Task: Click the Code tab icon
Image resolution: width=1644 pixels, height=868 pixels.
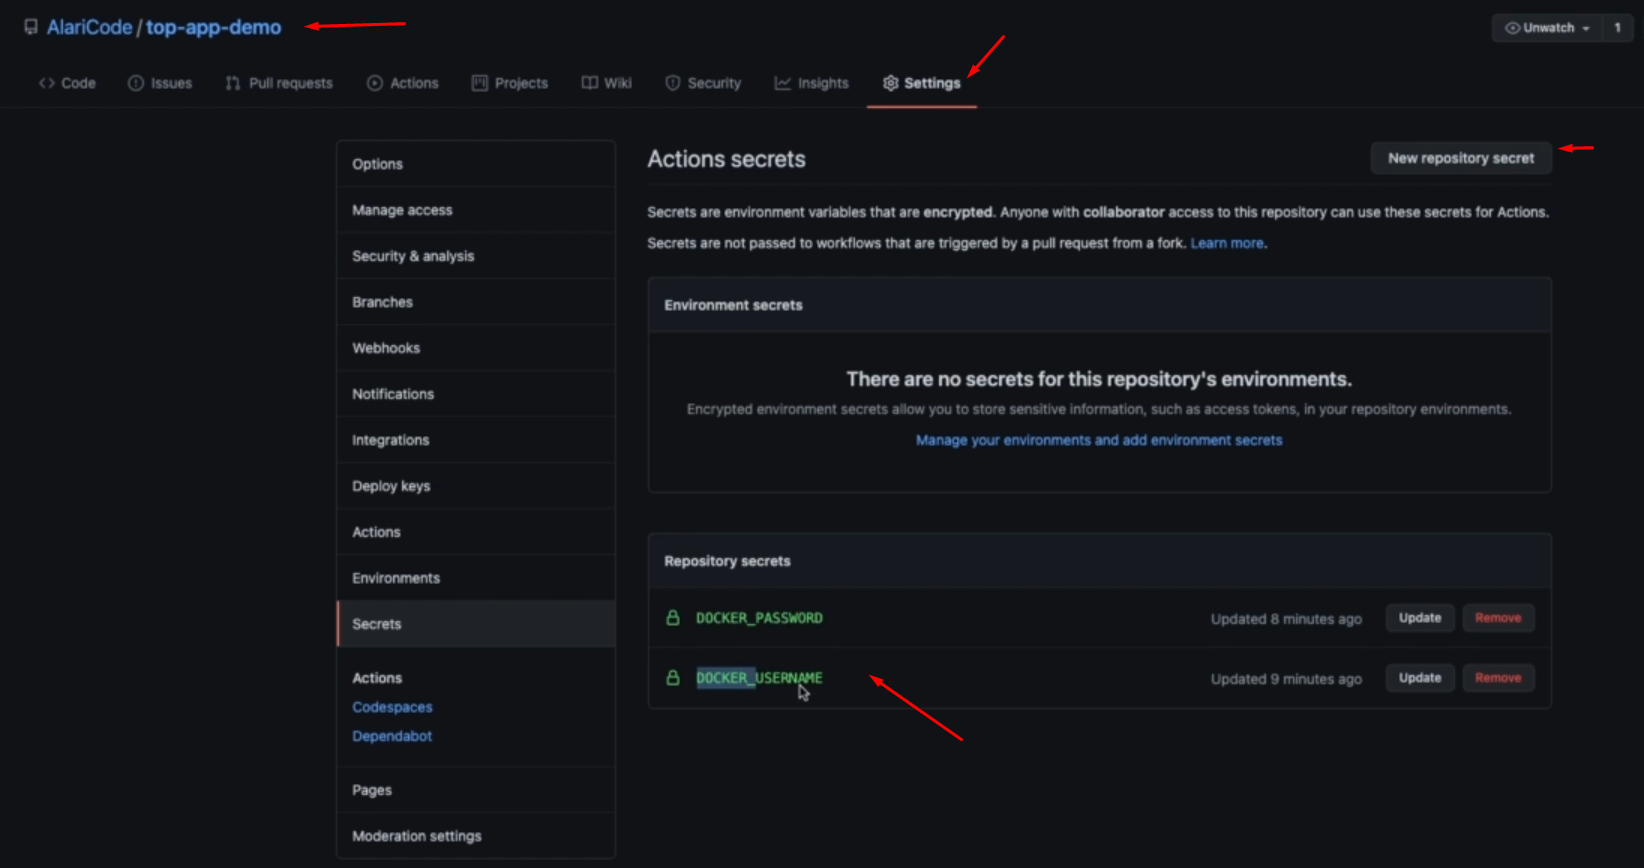Action: [x=46, y=83]
